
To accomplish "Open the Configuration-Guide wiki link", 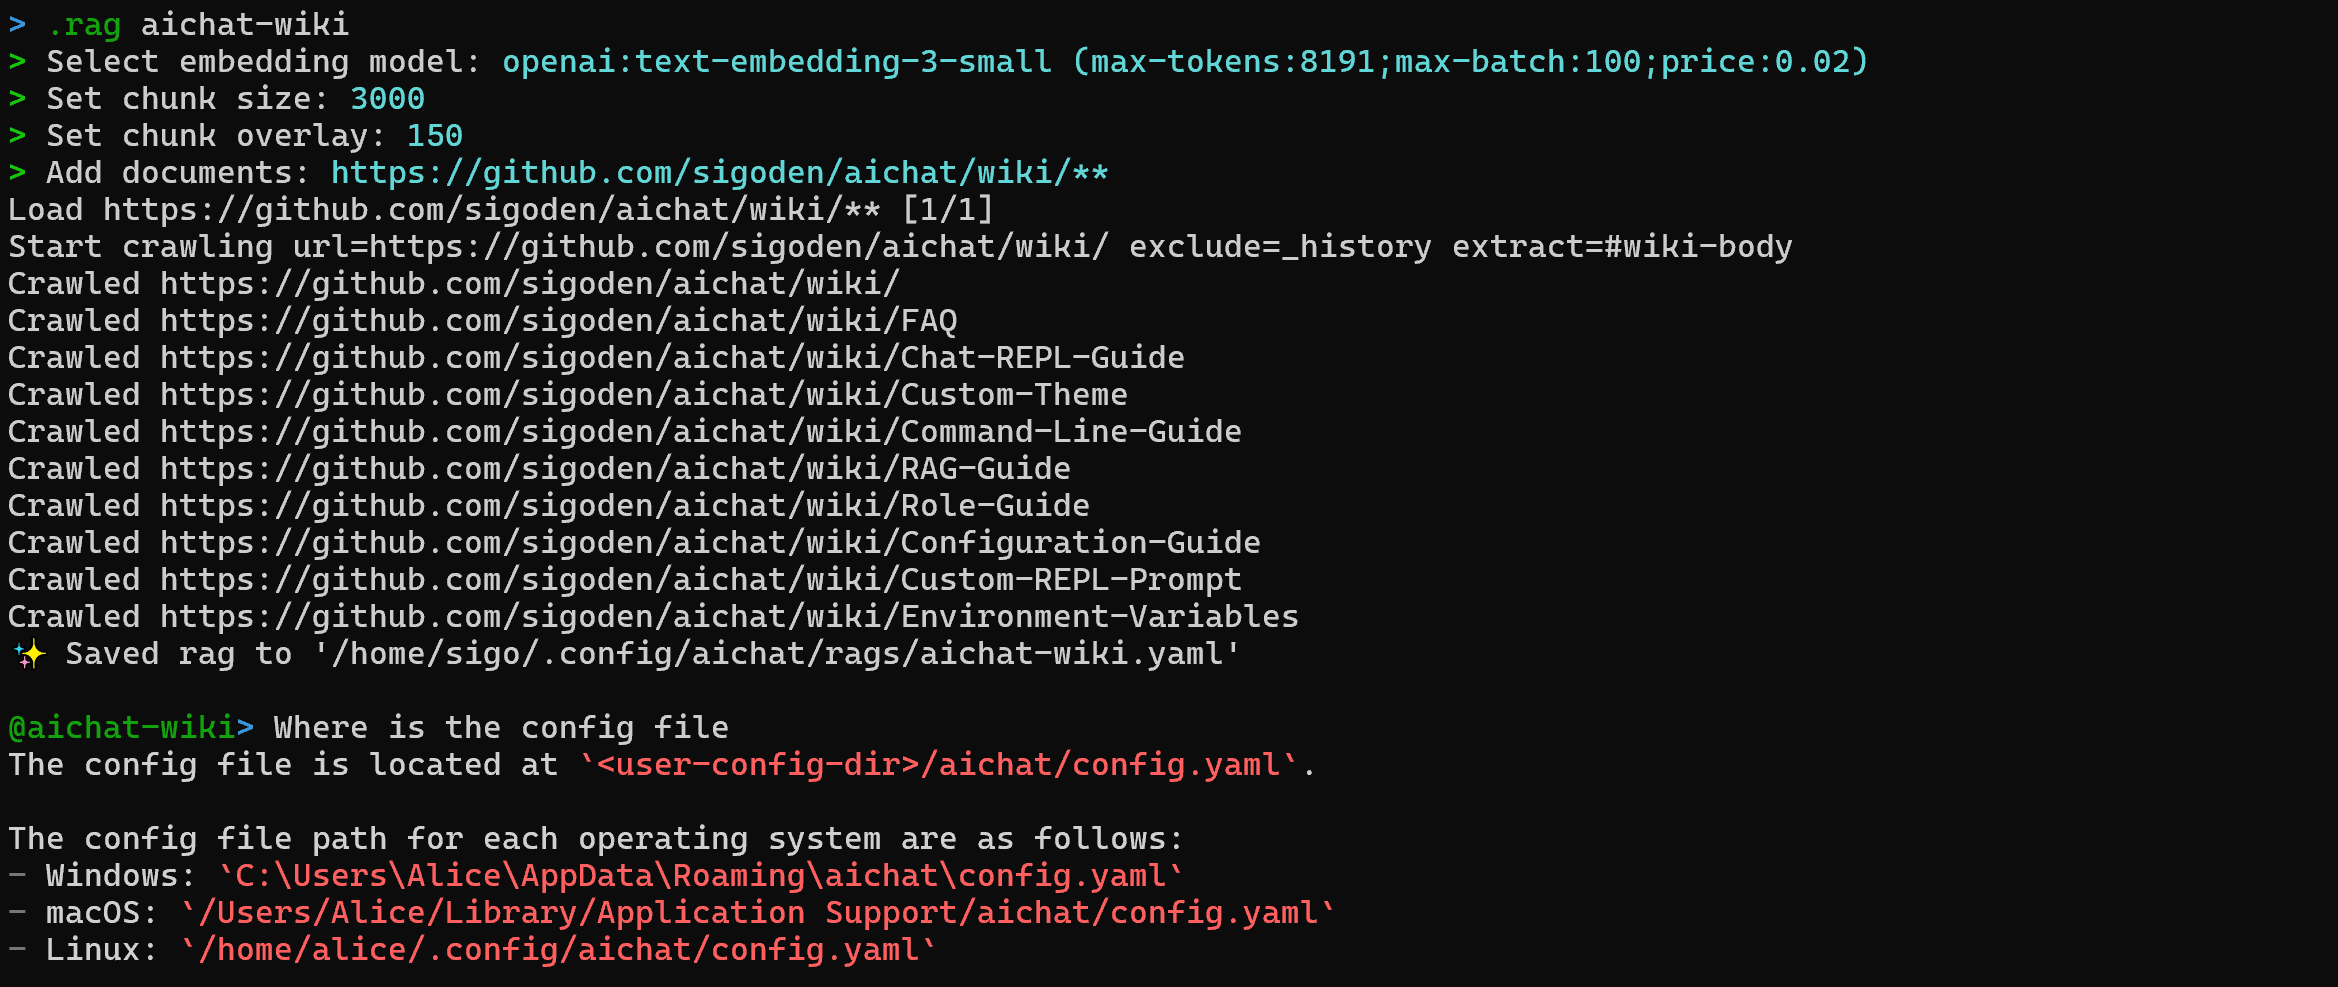I will (710, 543).
